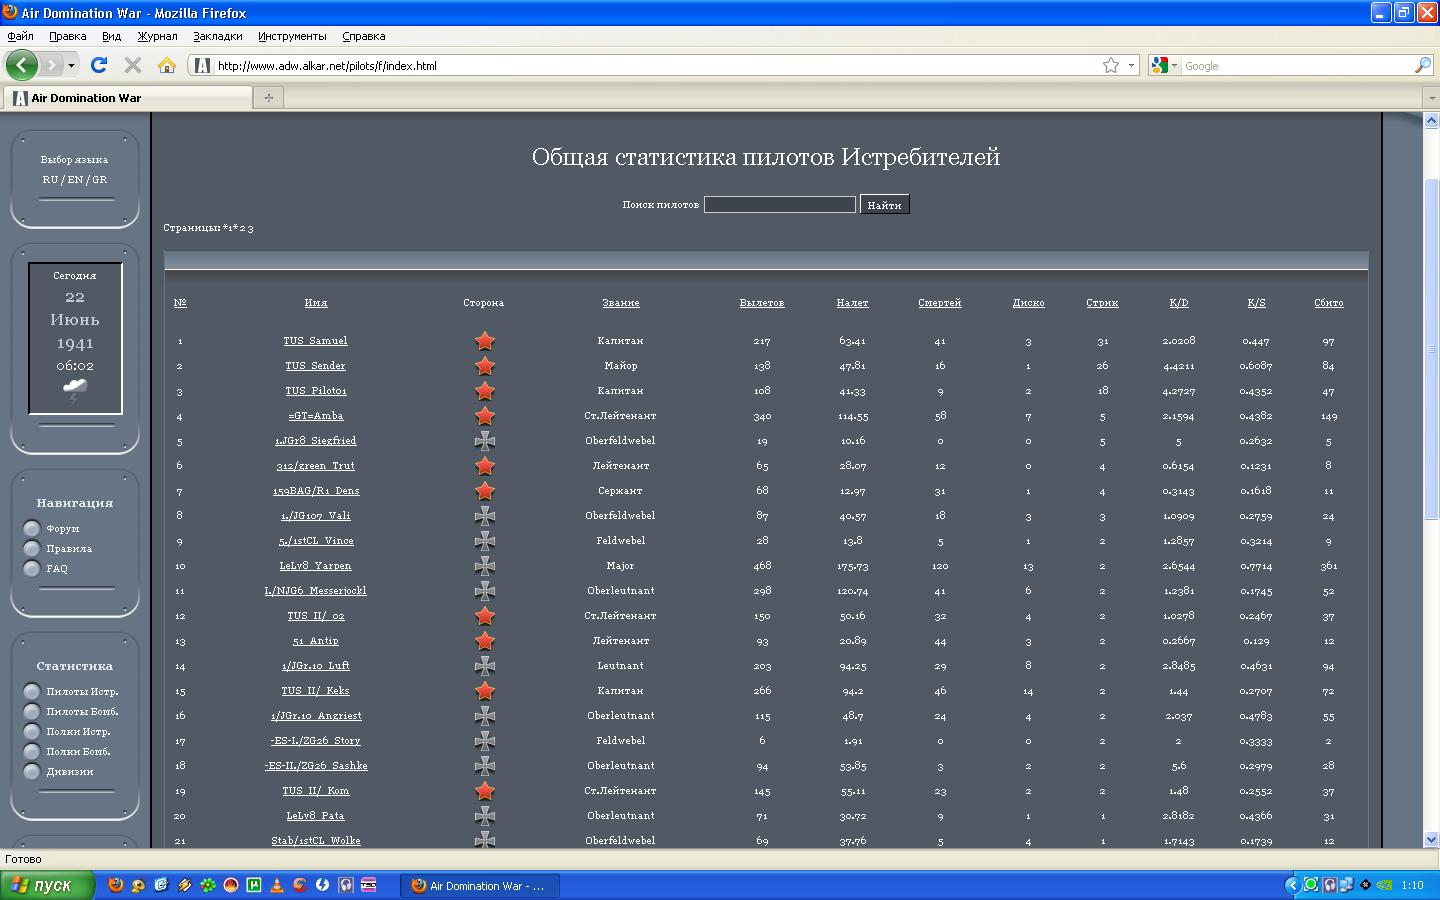Click the Stop loading X icon
Viewport: 1440px width, 900px height.
click(x=132, y=65)
